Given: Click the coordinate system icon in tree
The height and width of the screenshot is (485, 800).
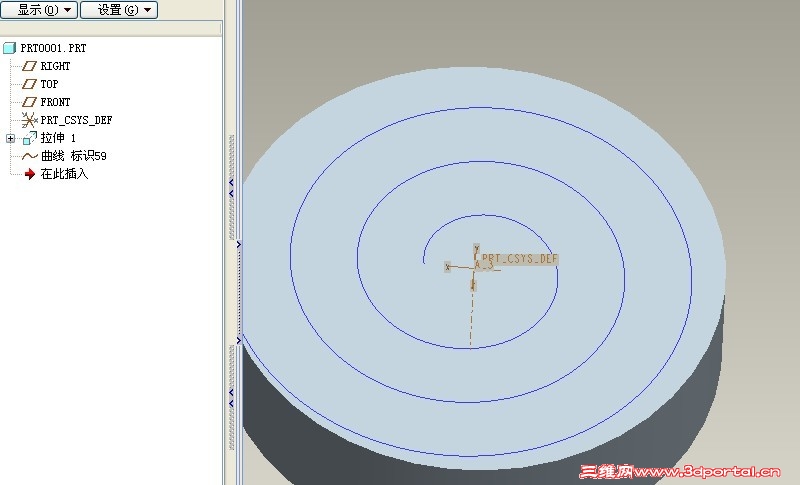Looking at the screenshot, I should click(29, 120).
